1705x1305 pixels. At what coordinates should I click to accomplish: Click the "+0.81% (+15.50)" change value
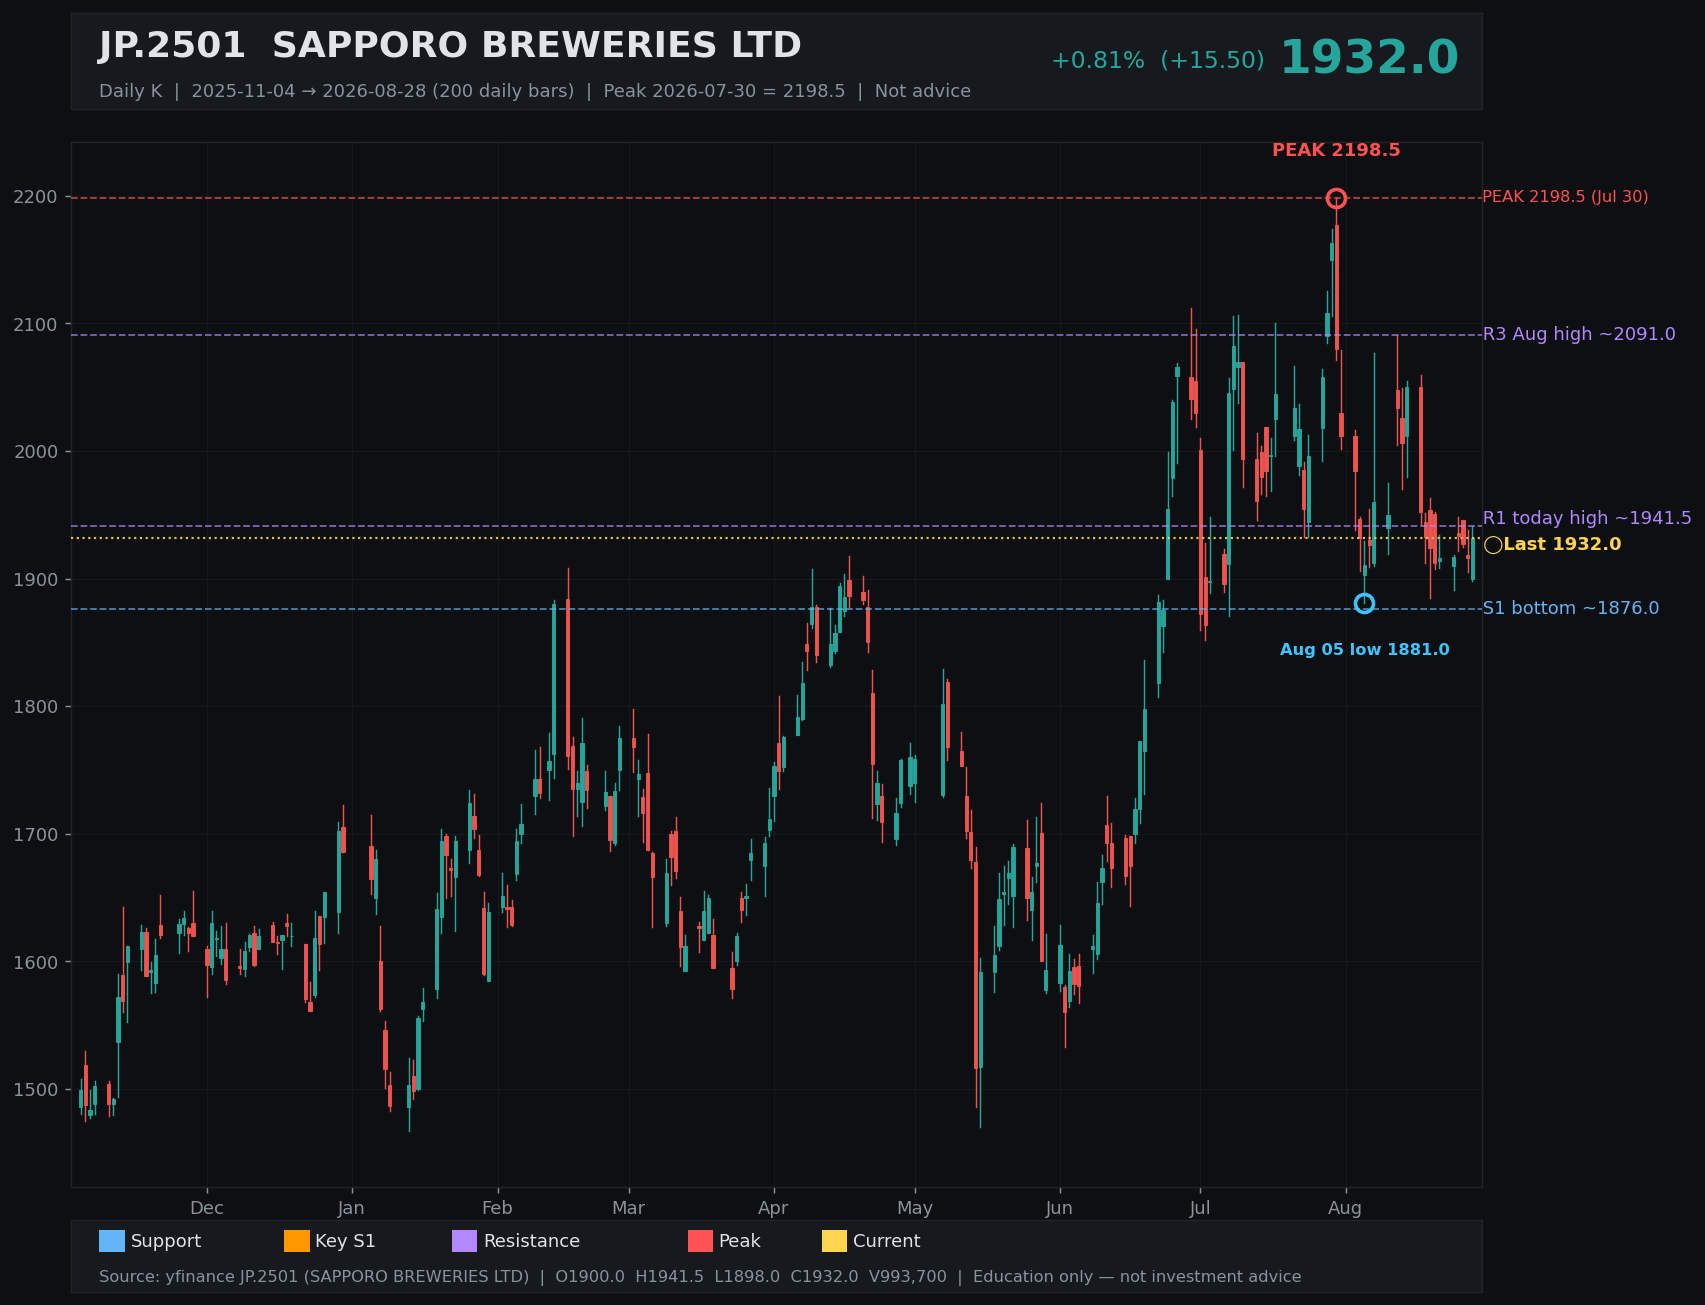tap(1157, 61)
